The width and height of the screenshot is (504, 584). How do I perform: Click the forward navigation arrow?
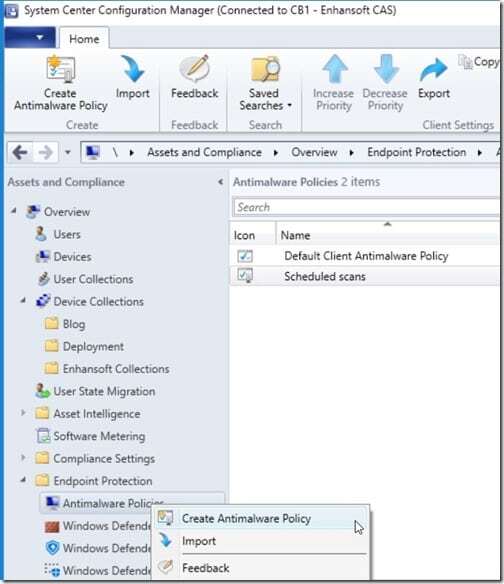[x=45, y=152]
